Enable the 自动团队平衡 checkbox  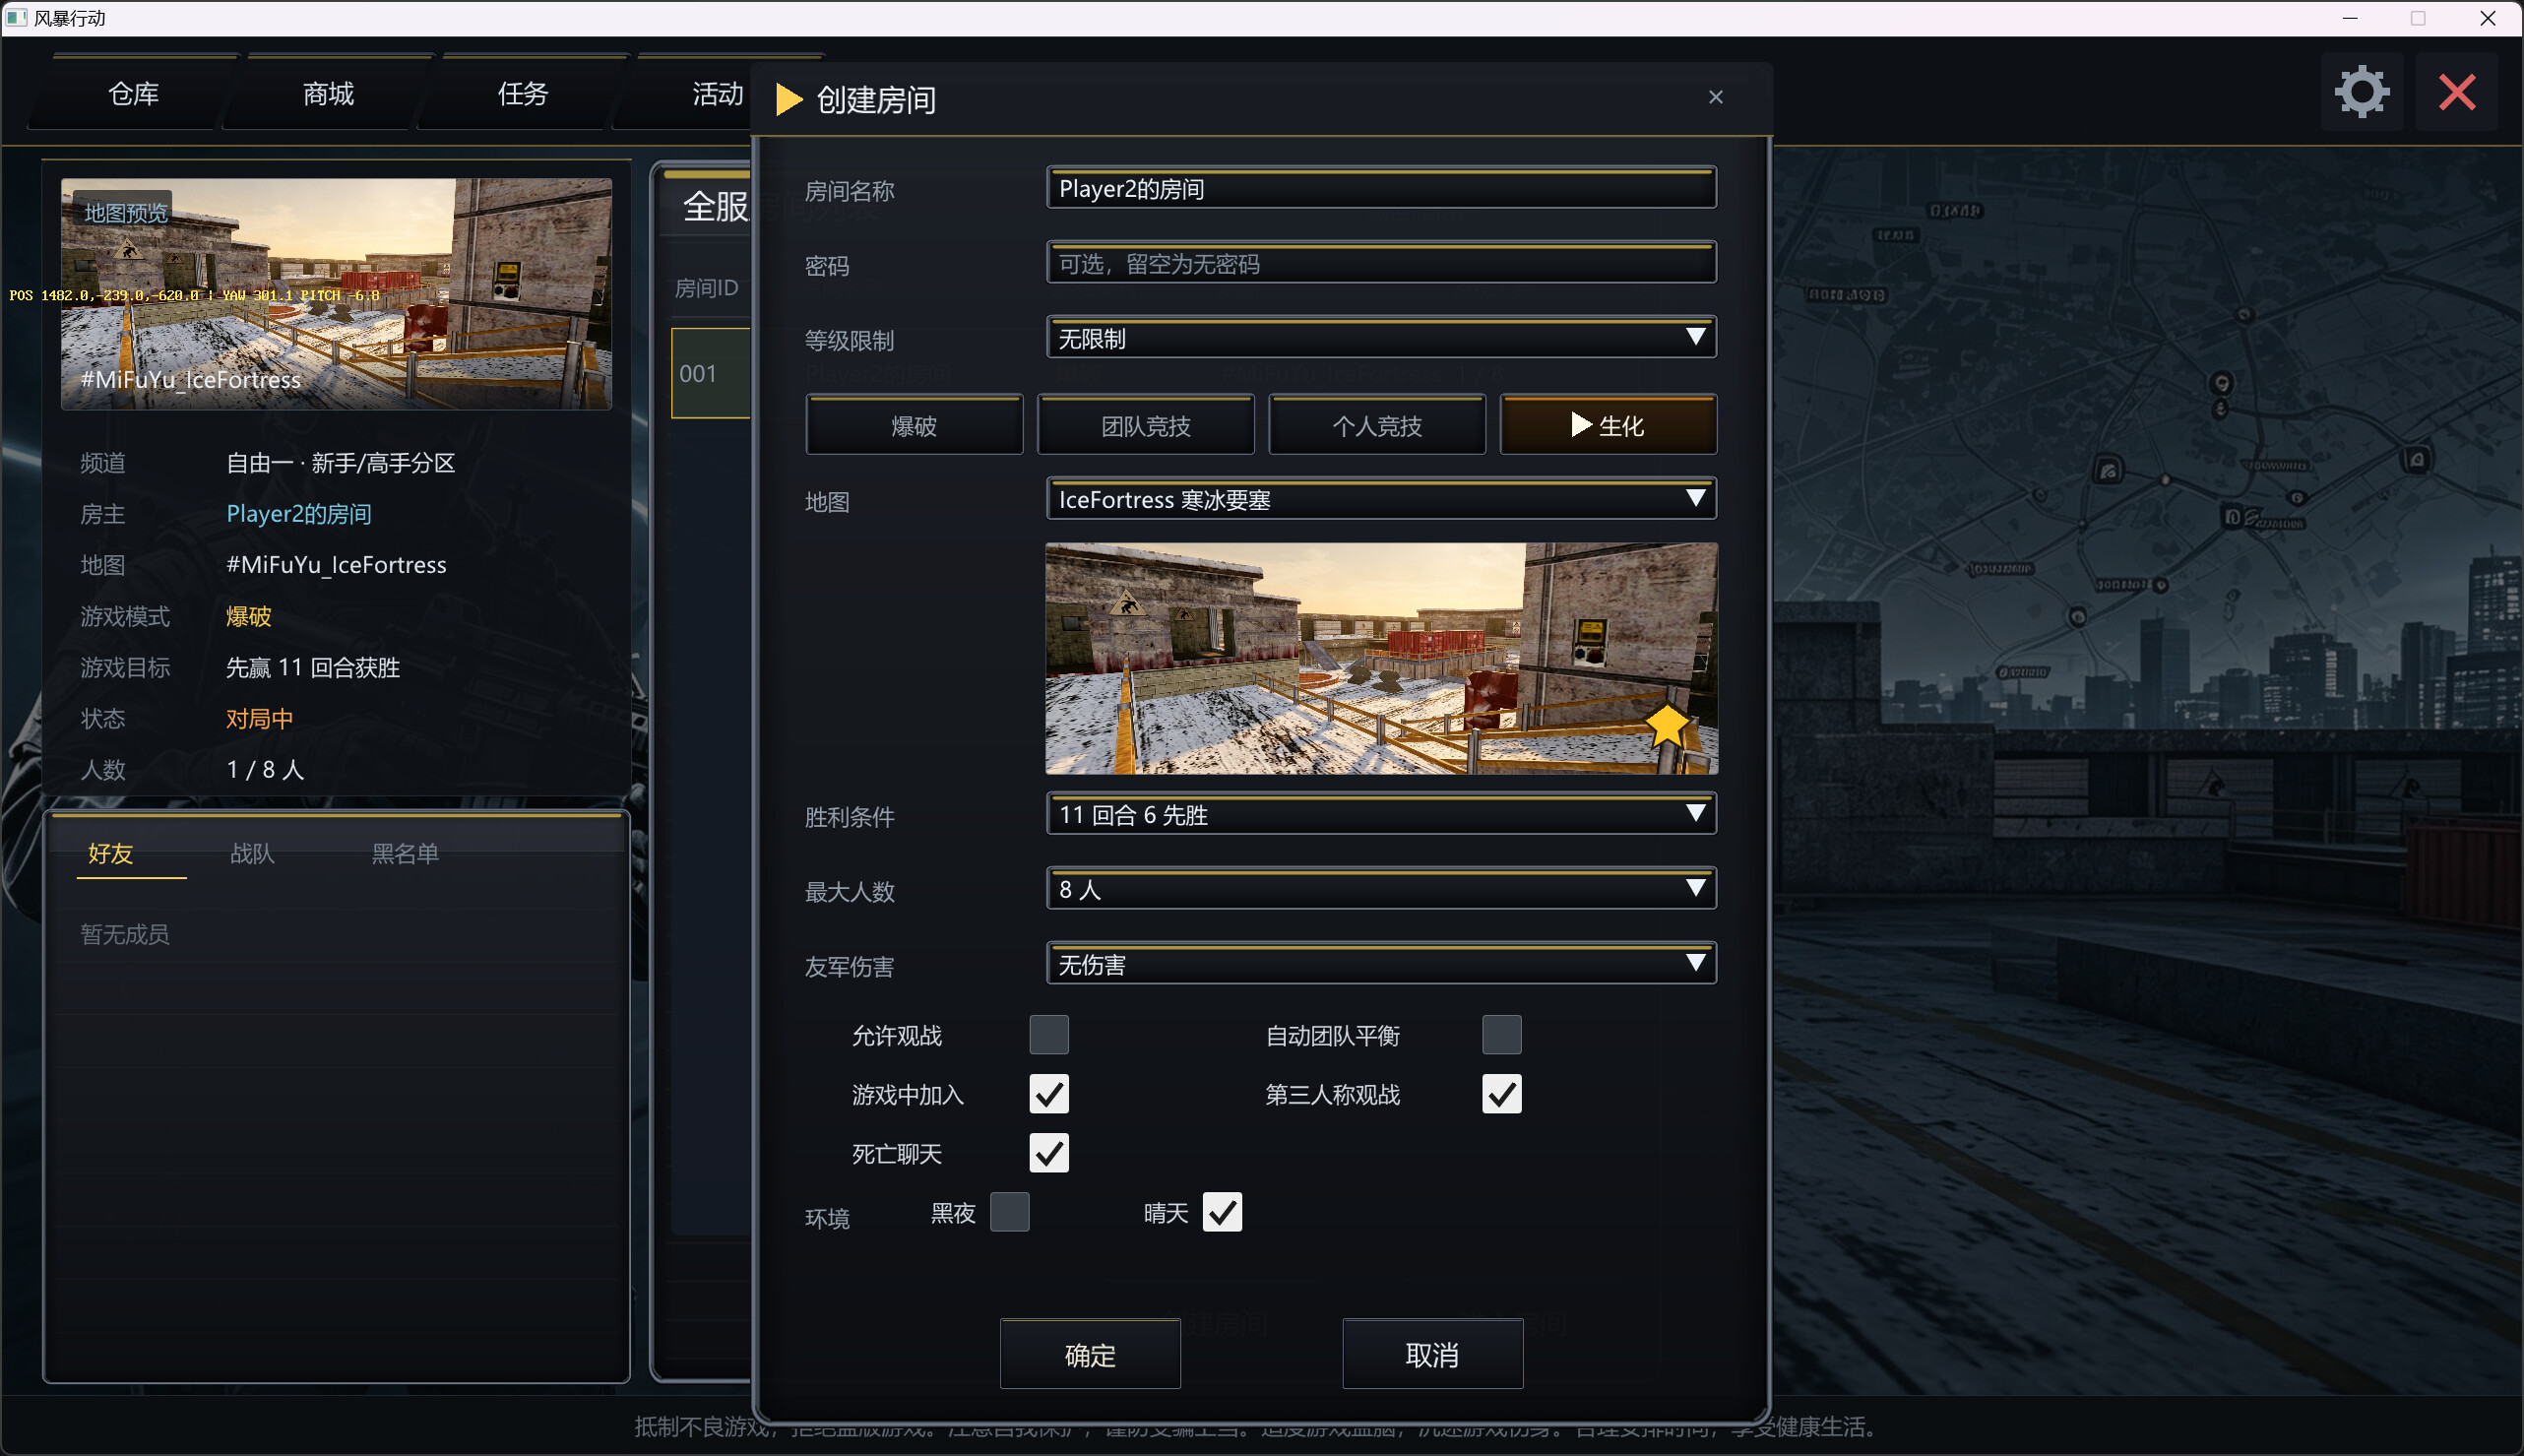(x=1501, y=1034)
